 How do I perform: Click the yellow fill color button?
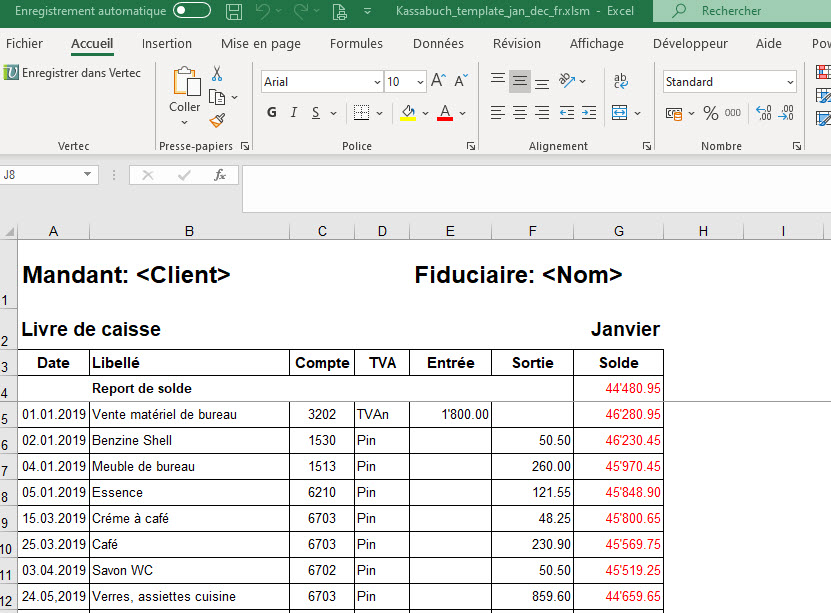click(407, 113)
